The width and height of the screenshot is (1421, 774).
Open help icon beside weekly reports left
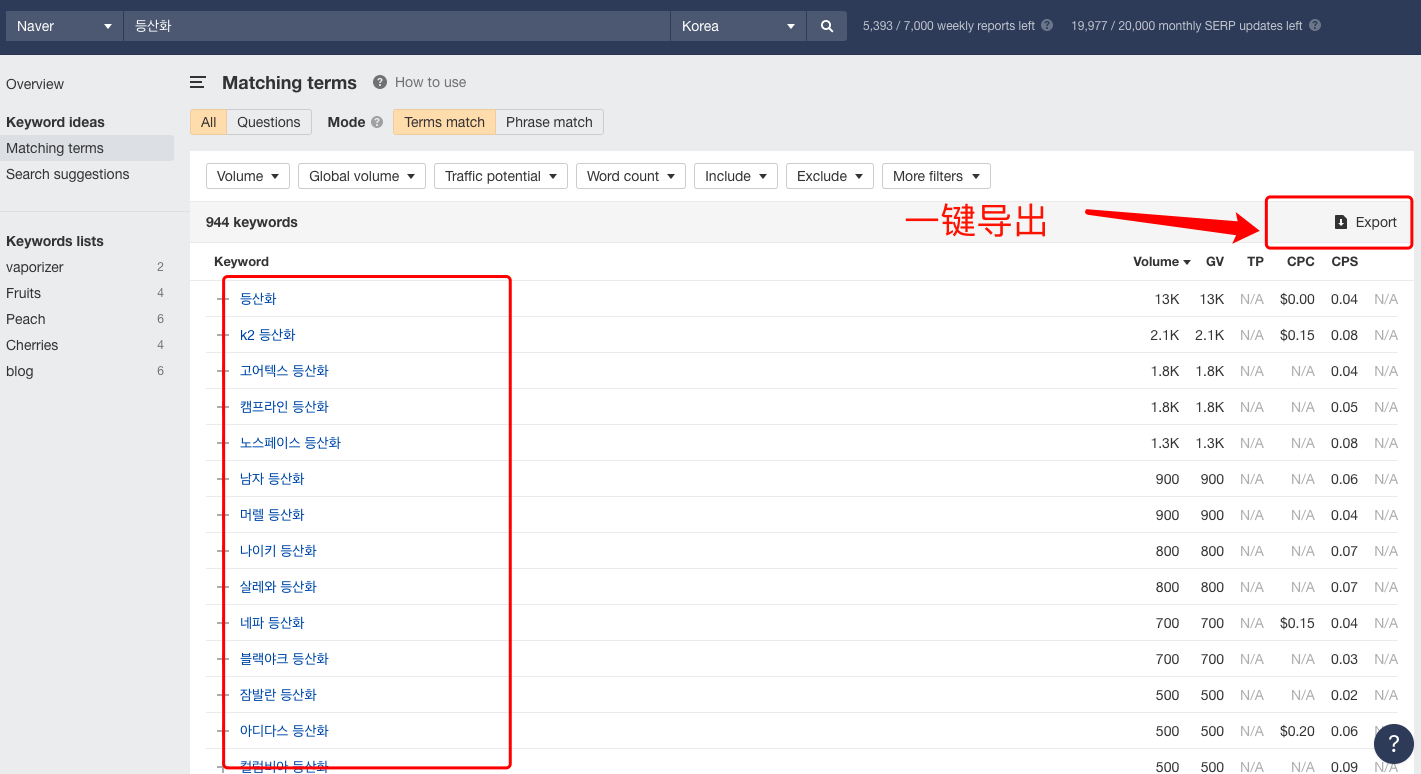click(1047, 26)
